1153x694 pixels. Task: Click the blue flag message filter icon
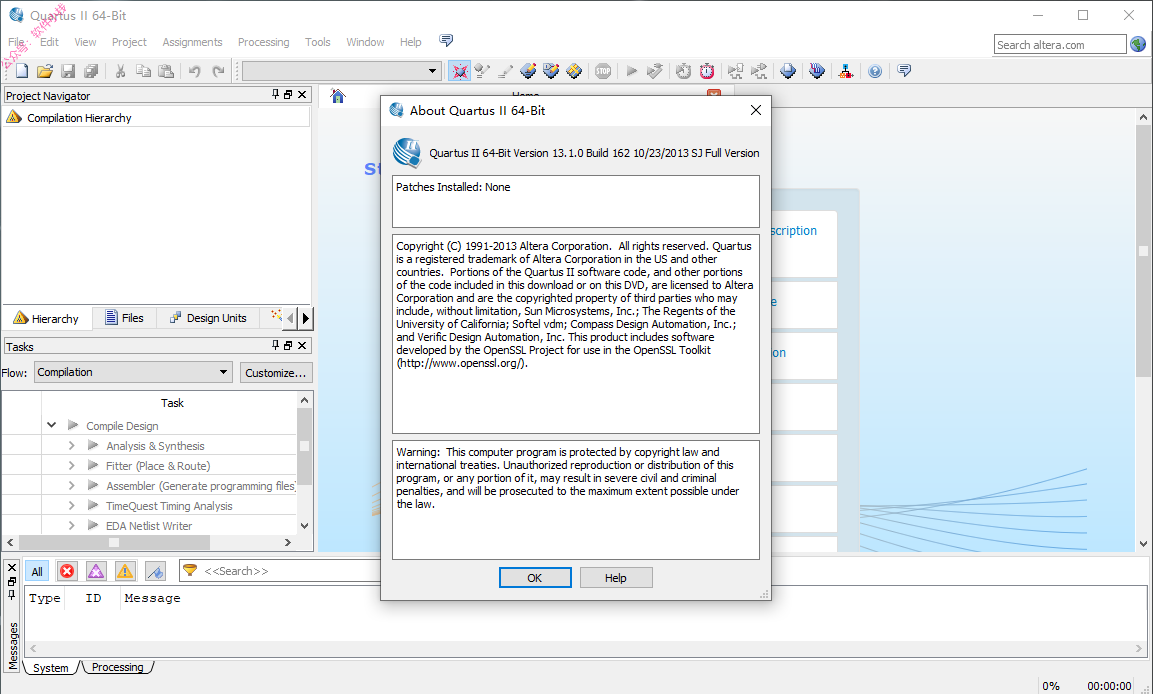point(154,571)
